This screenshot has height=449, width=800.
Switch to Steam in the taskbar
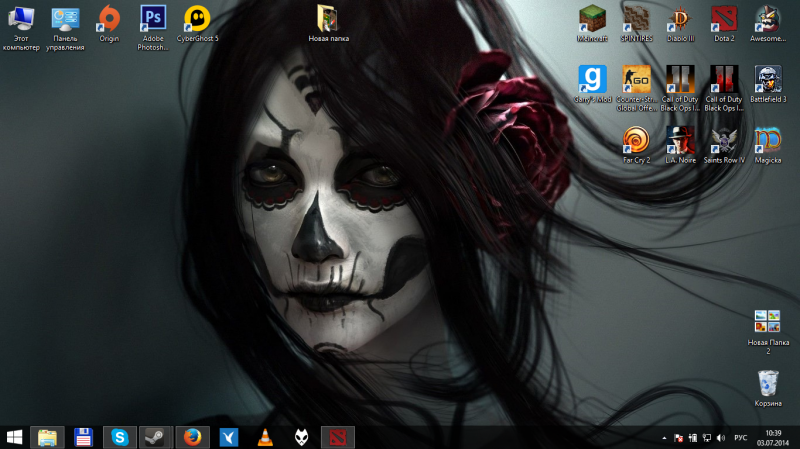pyautogui.click(x=156, y=437)
